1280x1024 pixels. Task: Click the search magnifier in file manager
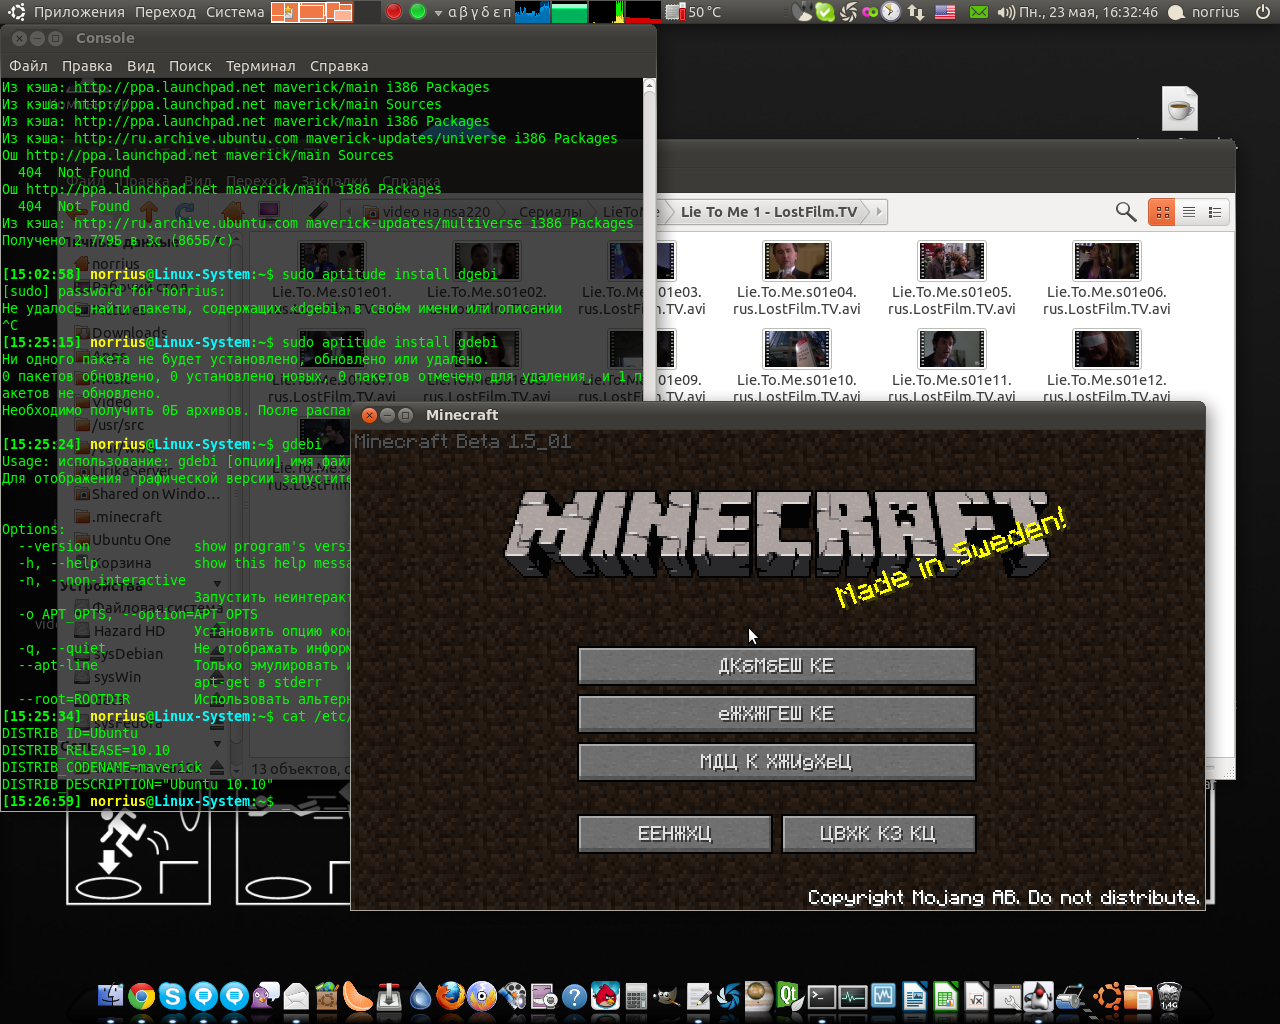click(x=1126, y=212)
